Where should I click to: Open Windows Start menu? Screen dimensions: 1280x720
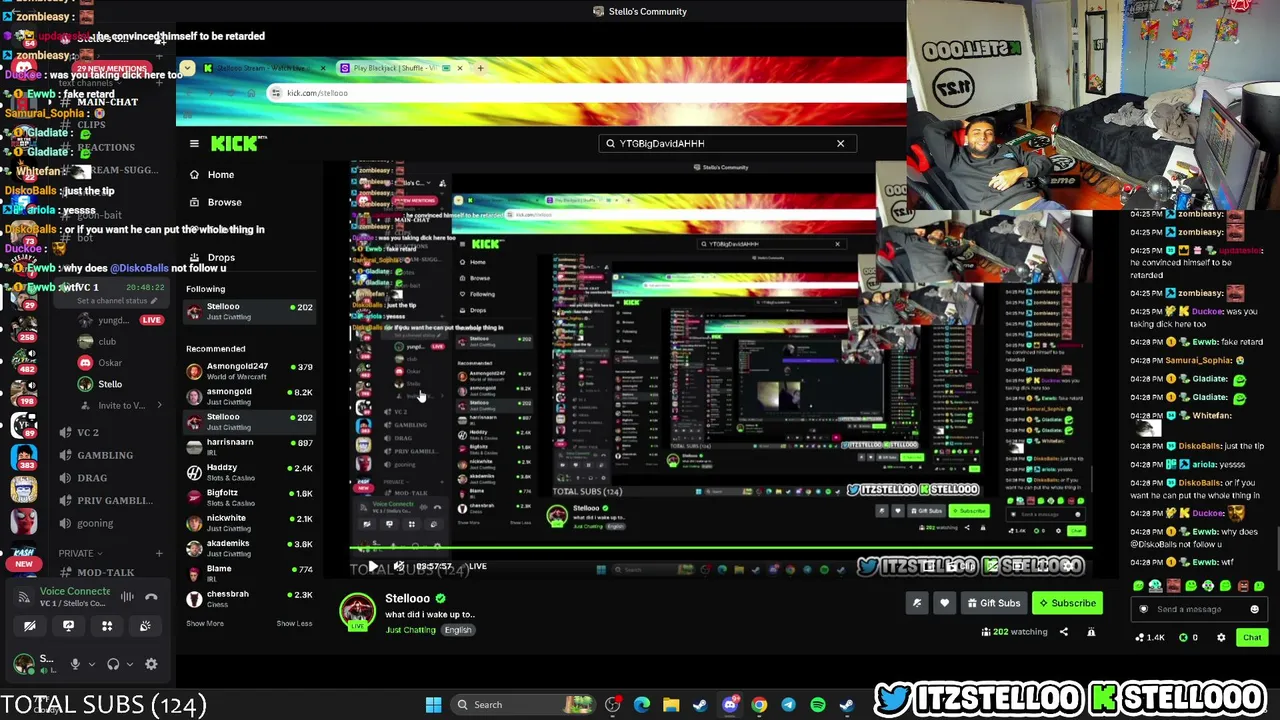[x=433, y=705]
